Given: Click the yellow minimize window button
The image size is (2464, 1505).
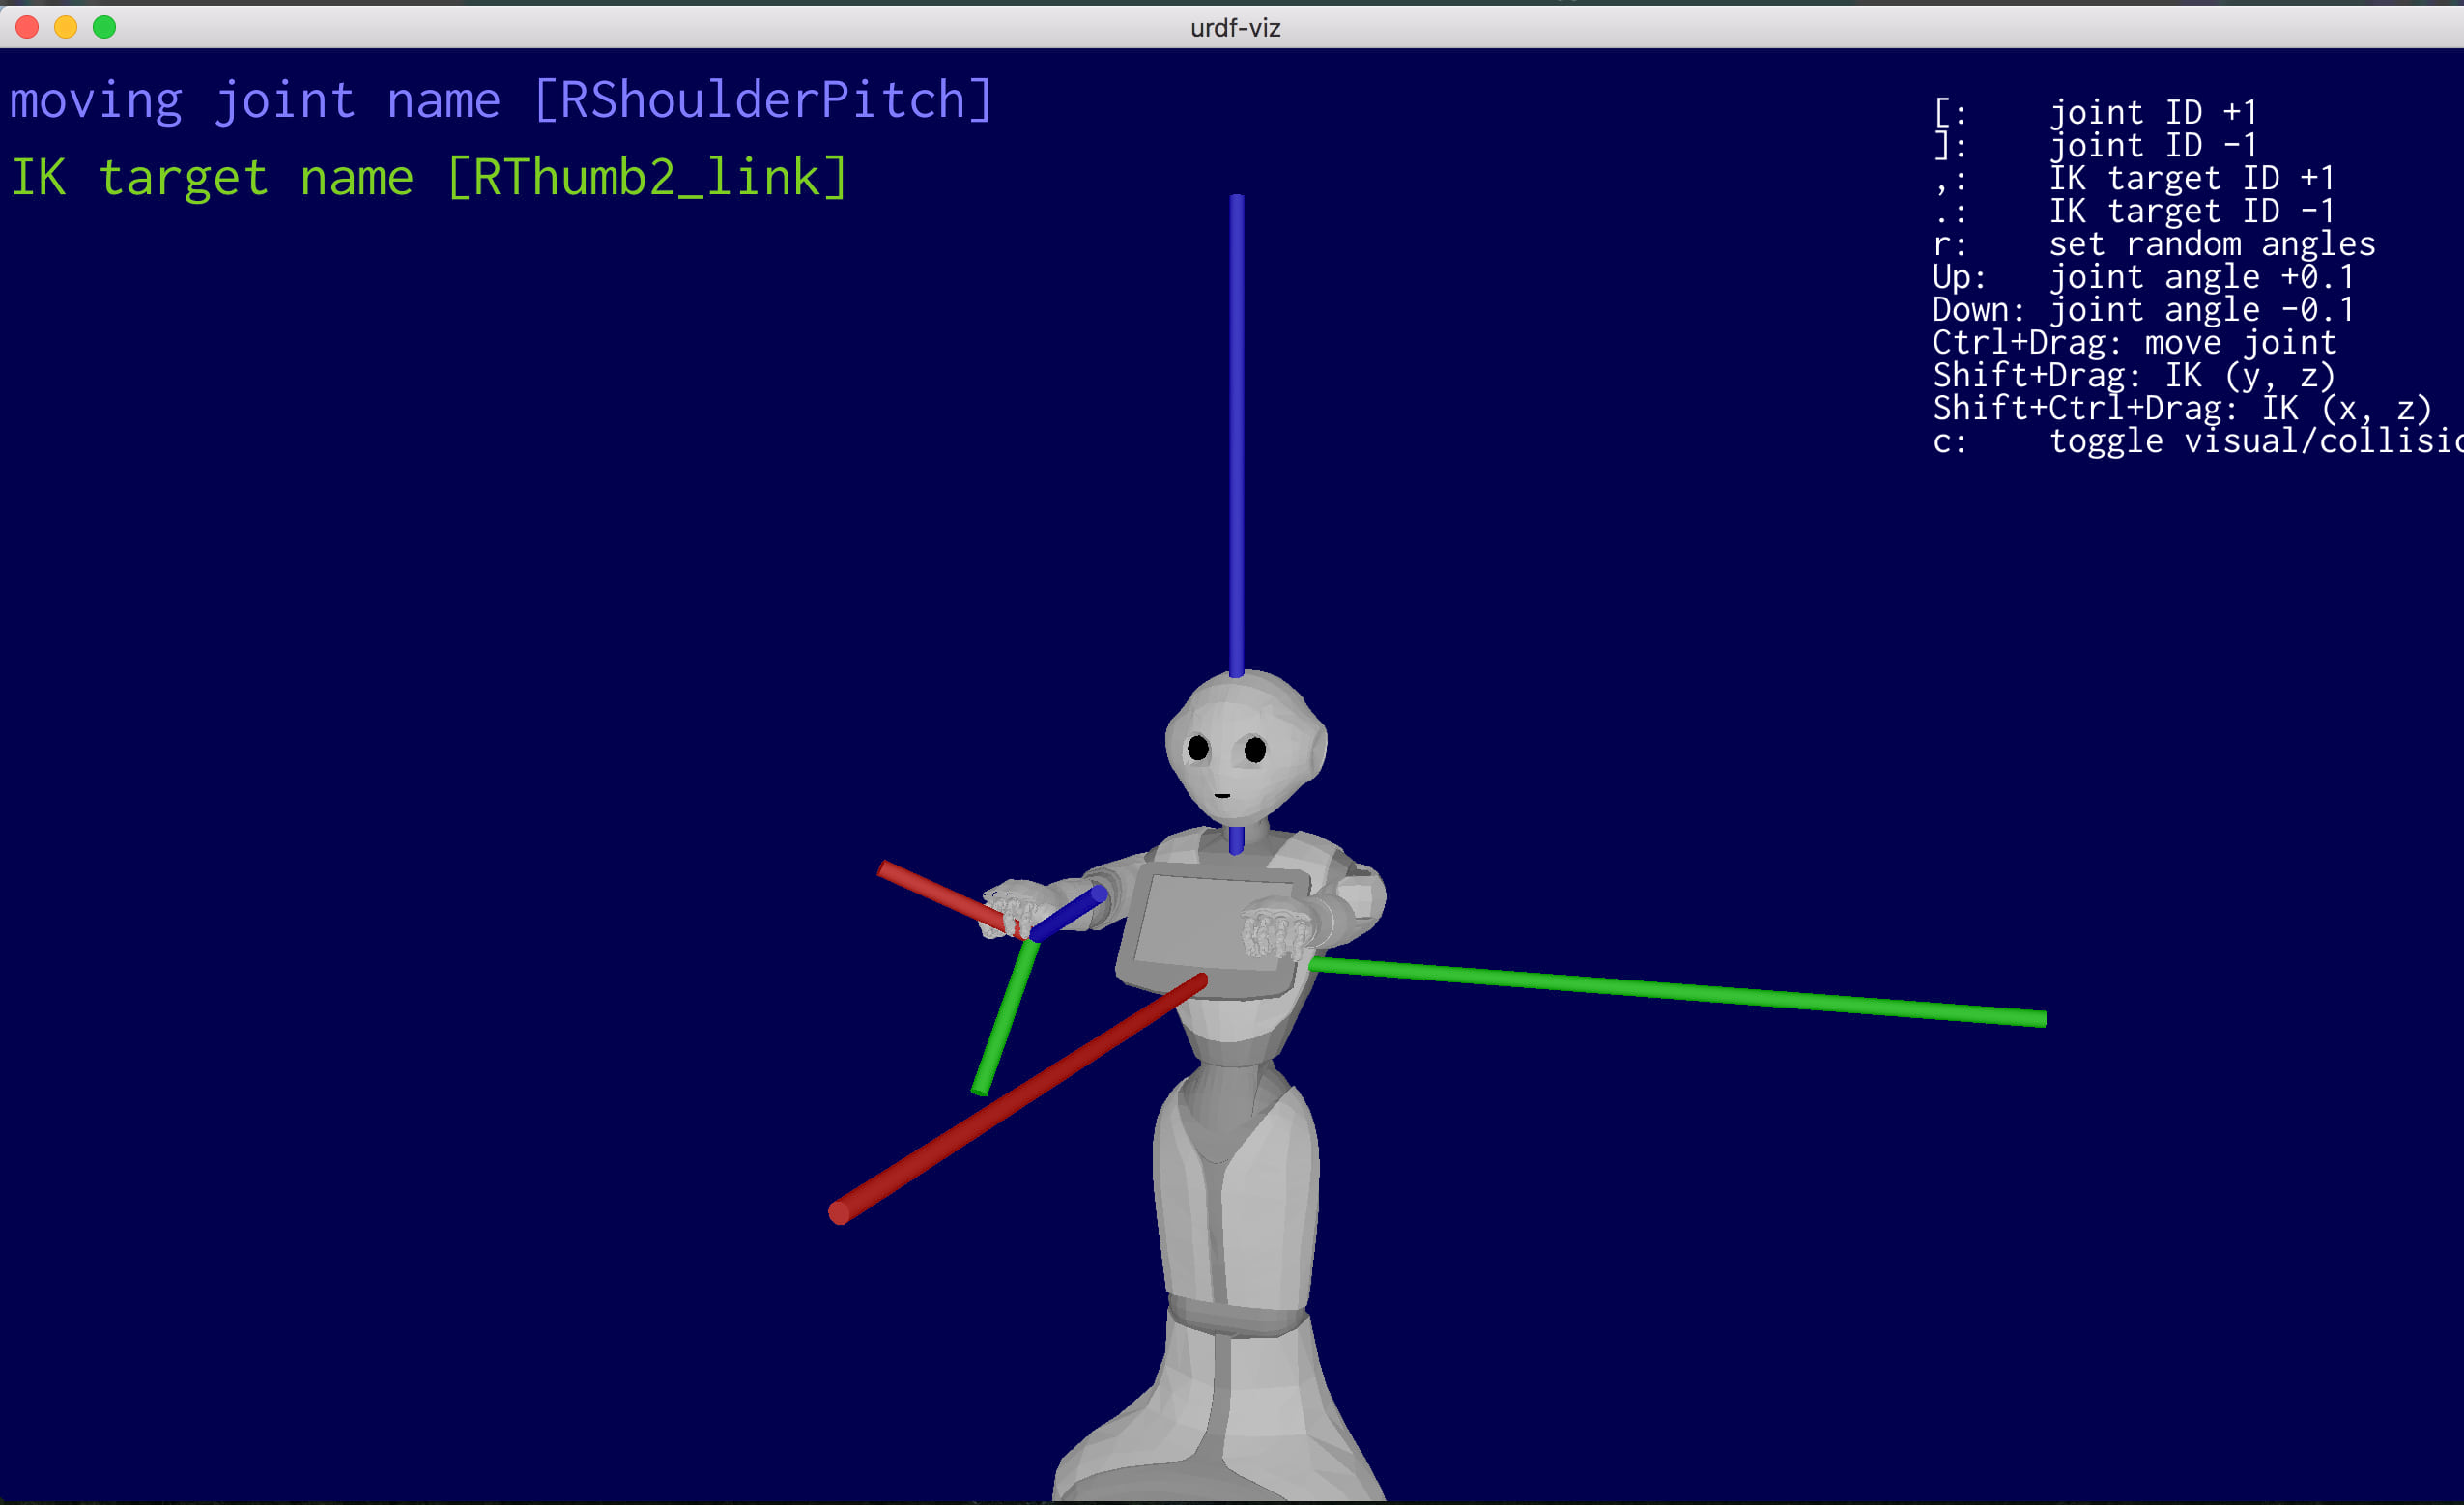Looking at the screenshot, I should pos(66,27).
